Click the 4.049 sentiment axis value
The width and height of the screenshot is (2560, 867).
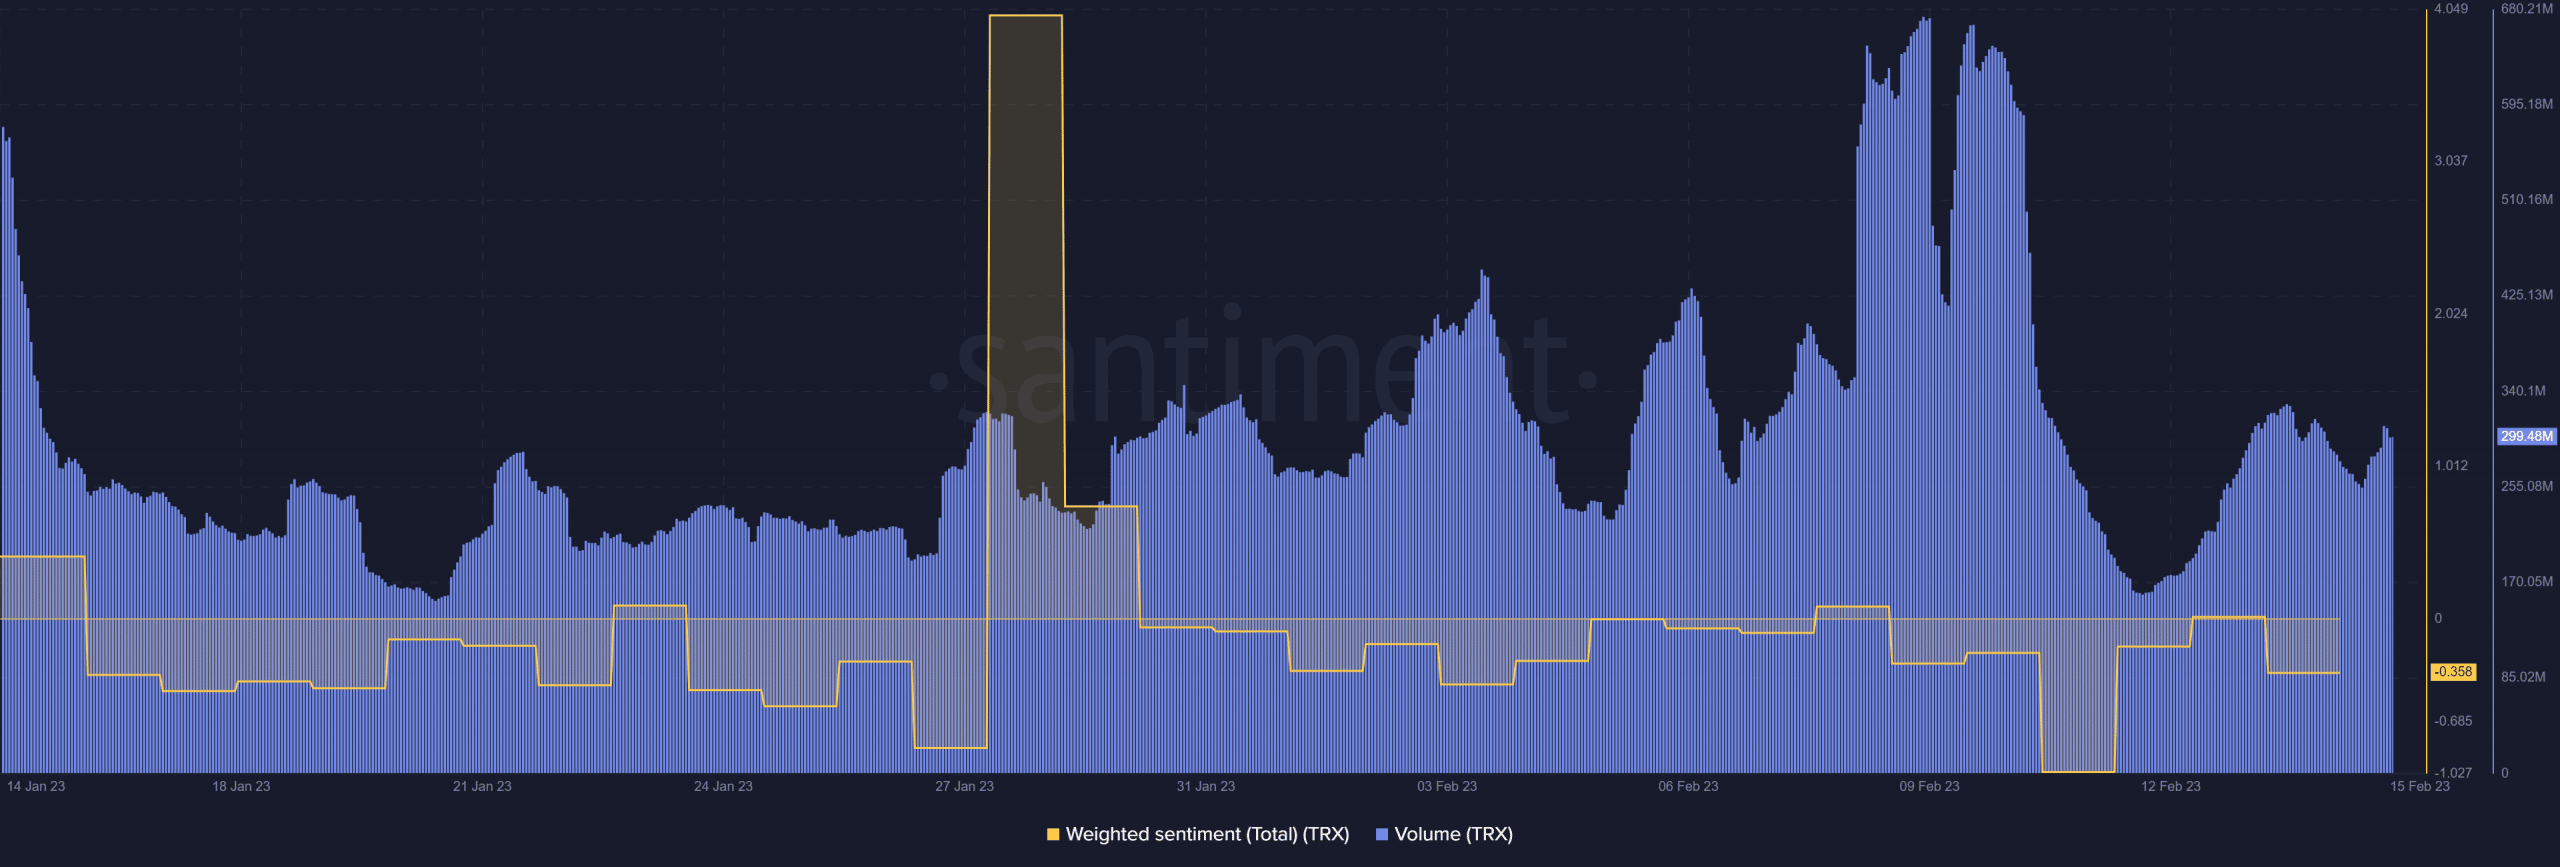[2451, 9]
